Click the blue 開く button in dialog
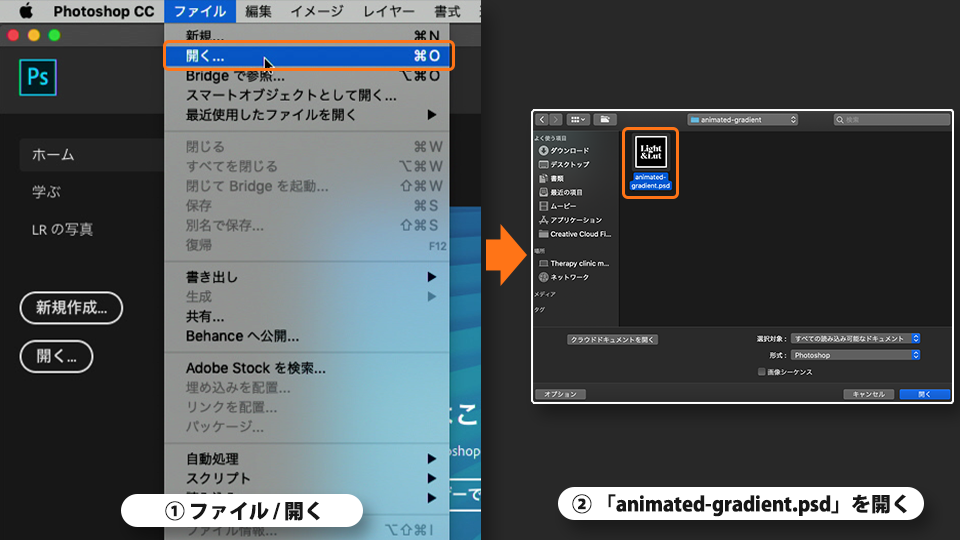Screen dimensions: 960x540 tap(924, 394)
